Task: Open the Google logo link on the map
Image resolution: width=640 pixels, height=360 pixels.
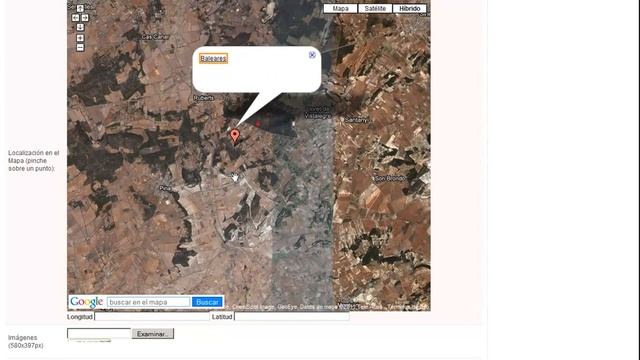Action: pos(86,302)
